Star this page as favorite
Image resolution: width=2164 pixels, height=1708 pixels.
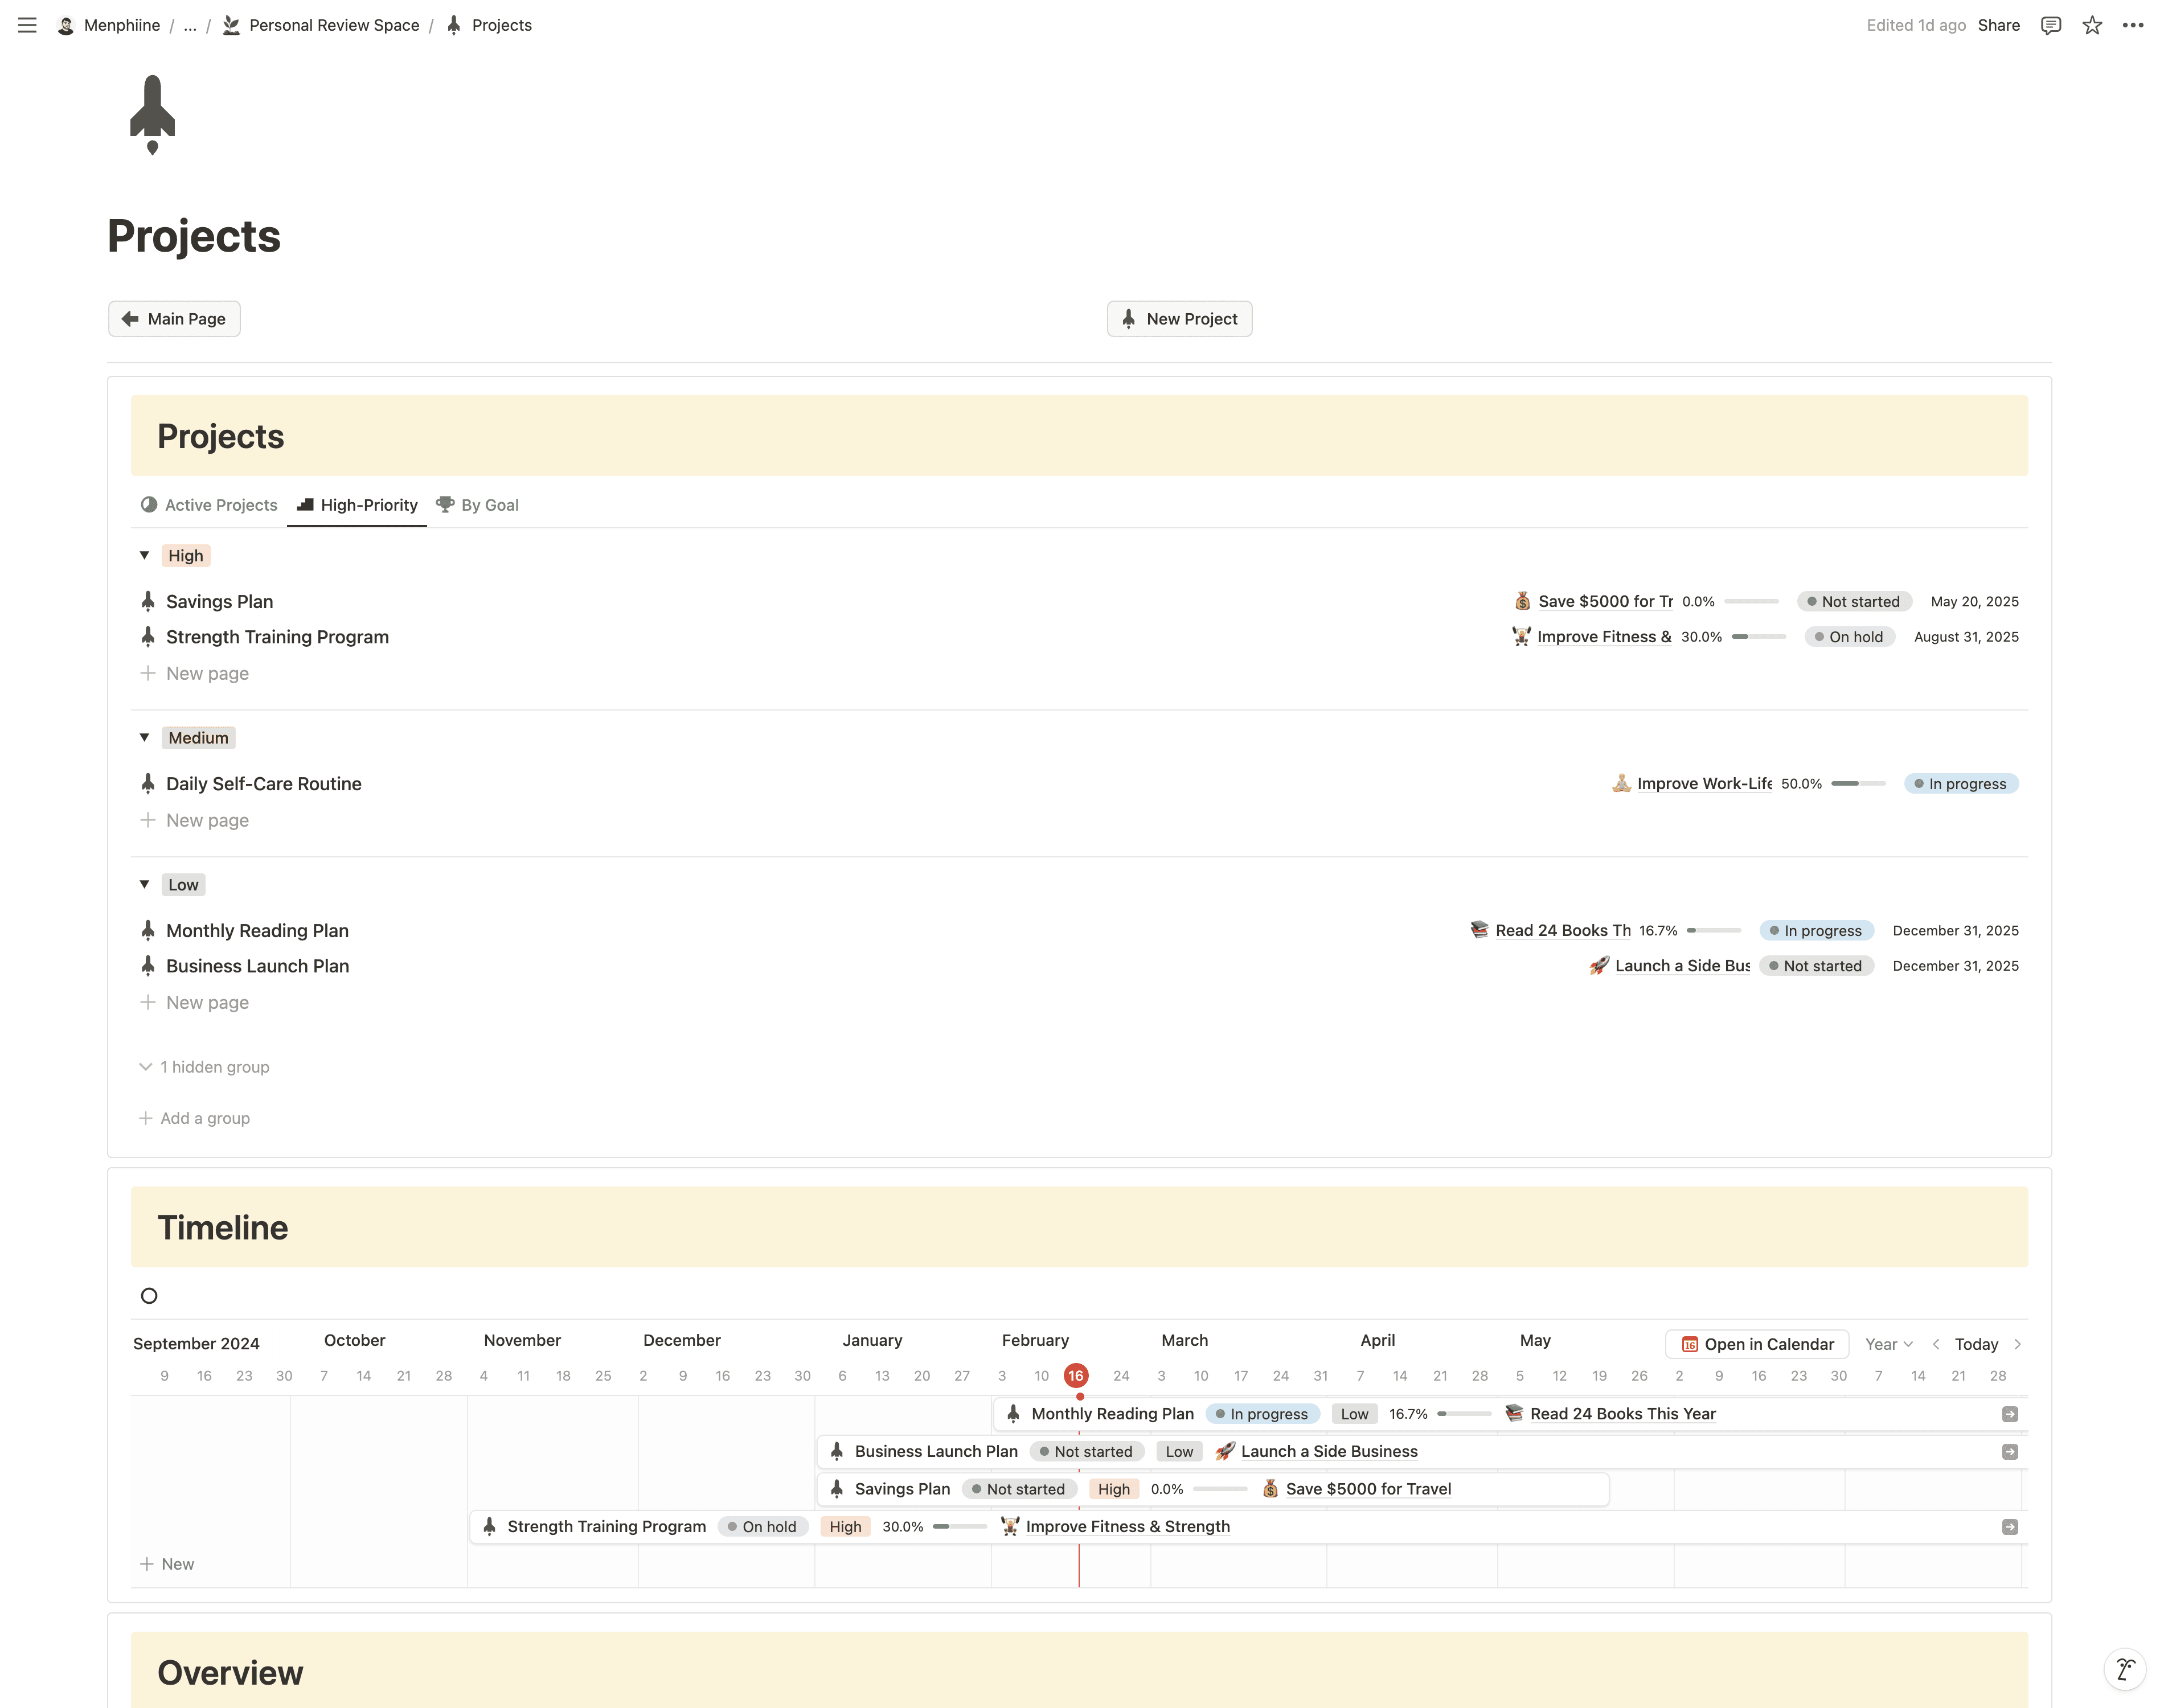[2092, 25]
